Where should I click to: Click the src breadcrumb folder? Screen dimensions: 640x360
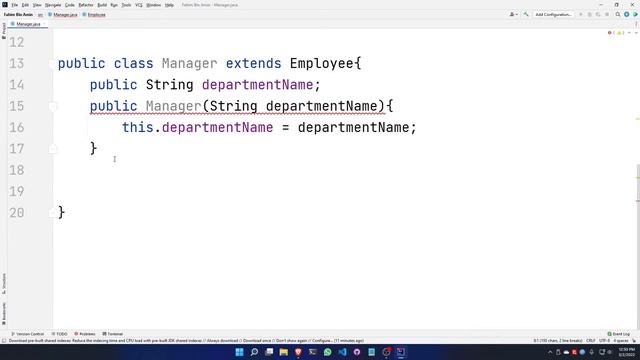40,15
